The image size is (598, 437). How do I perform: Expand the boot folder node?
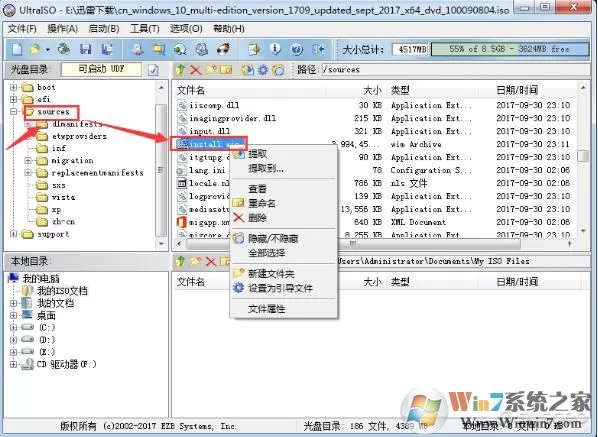pyautogui.click(x=13, y=87)
